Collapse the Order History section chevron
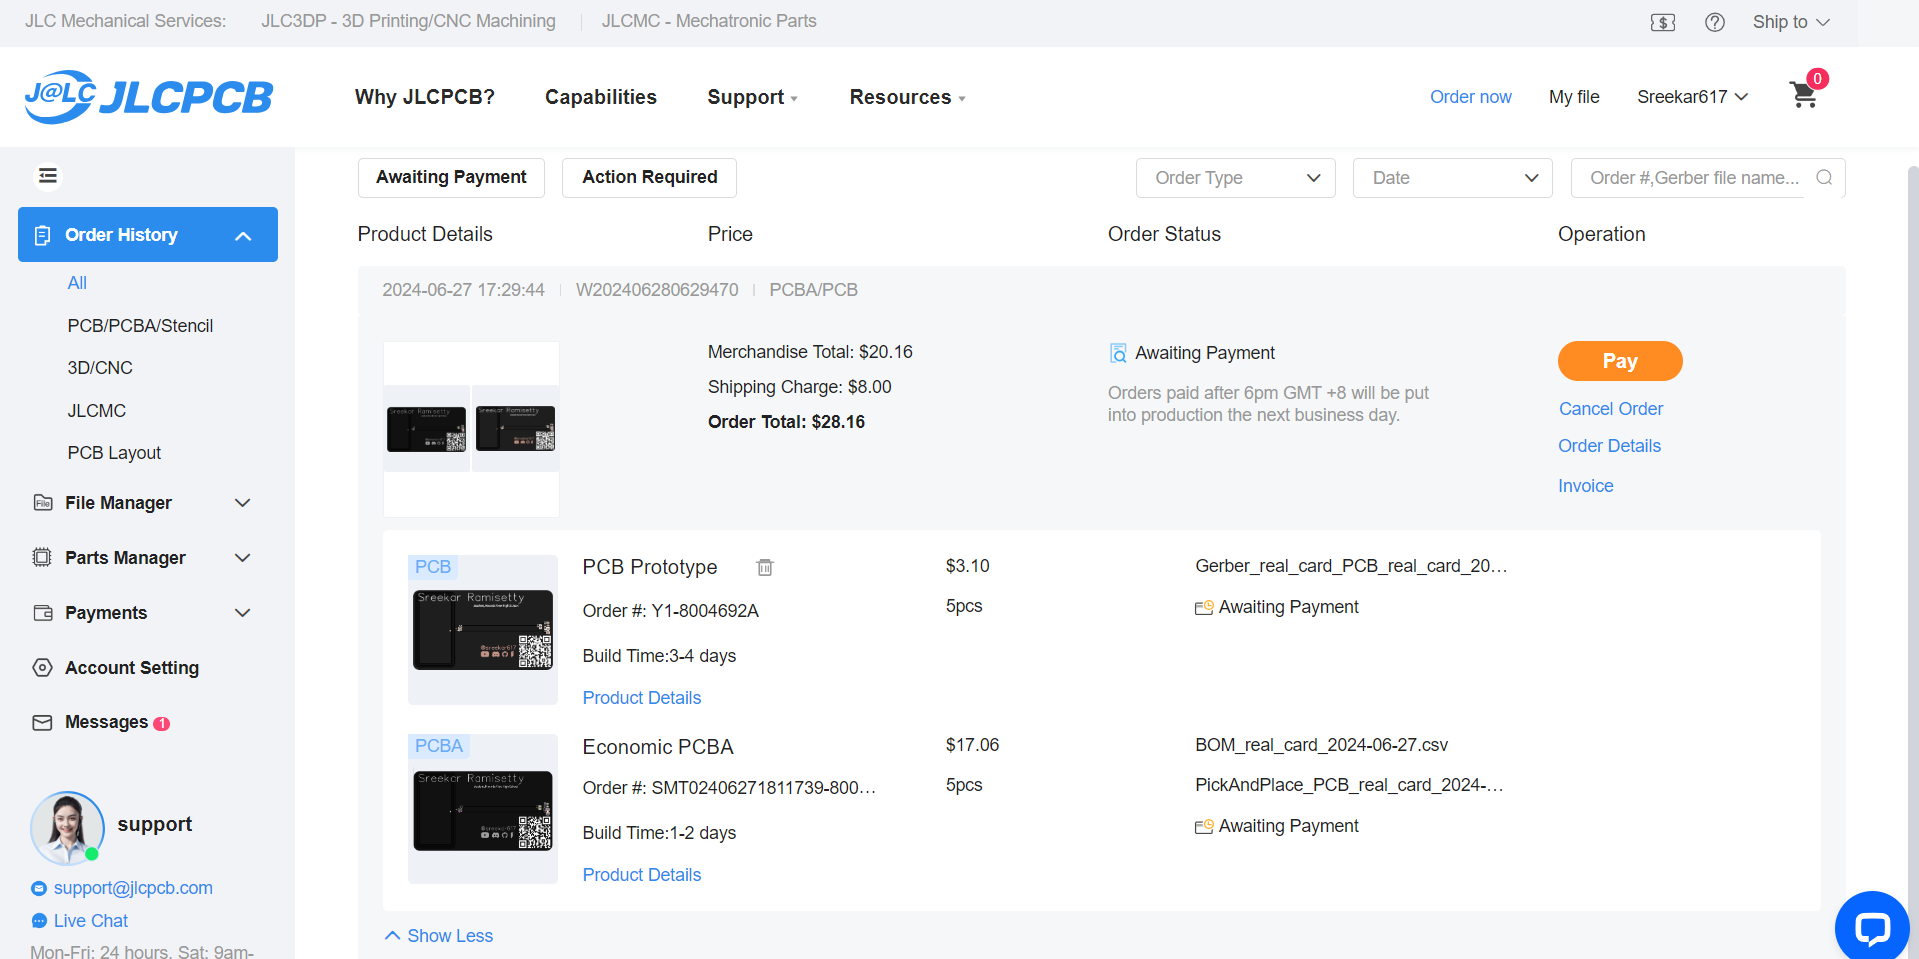 pyautogui.click(x=243, y=236)
